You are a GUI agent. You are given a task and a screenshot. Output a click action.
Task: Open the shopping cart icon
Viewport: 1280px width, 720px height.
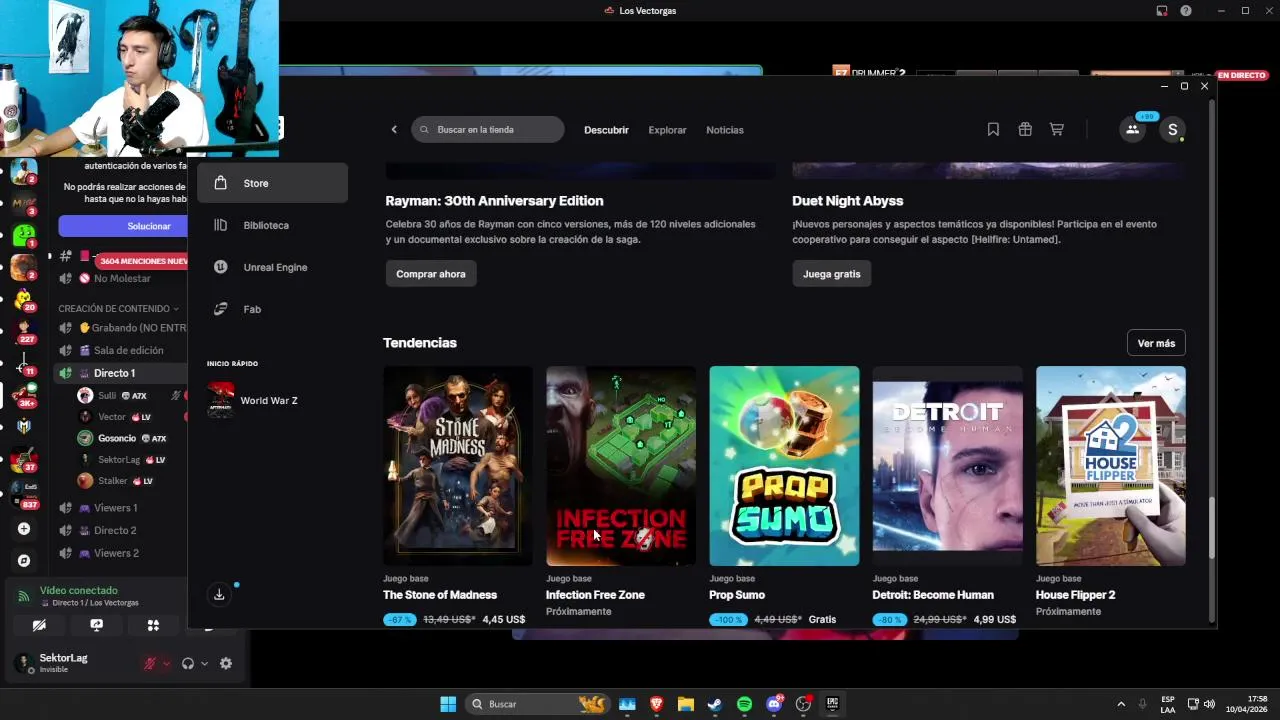1056,129
